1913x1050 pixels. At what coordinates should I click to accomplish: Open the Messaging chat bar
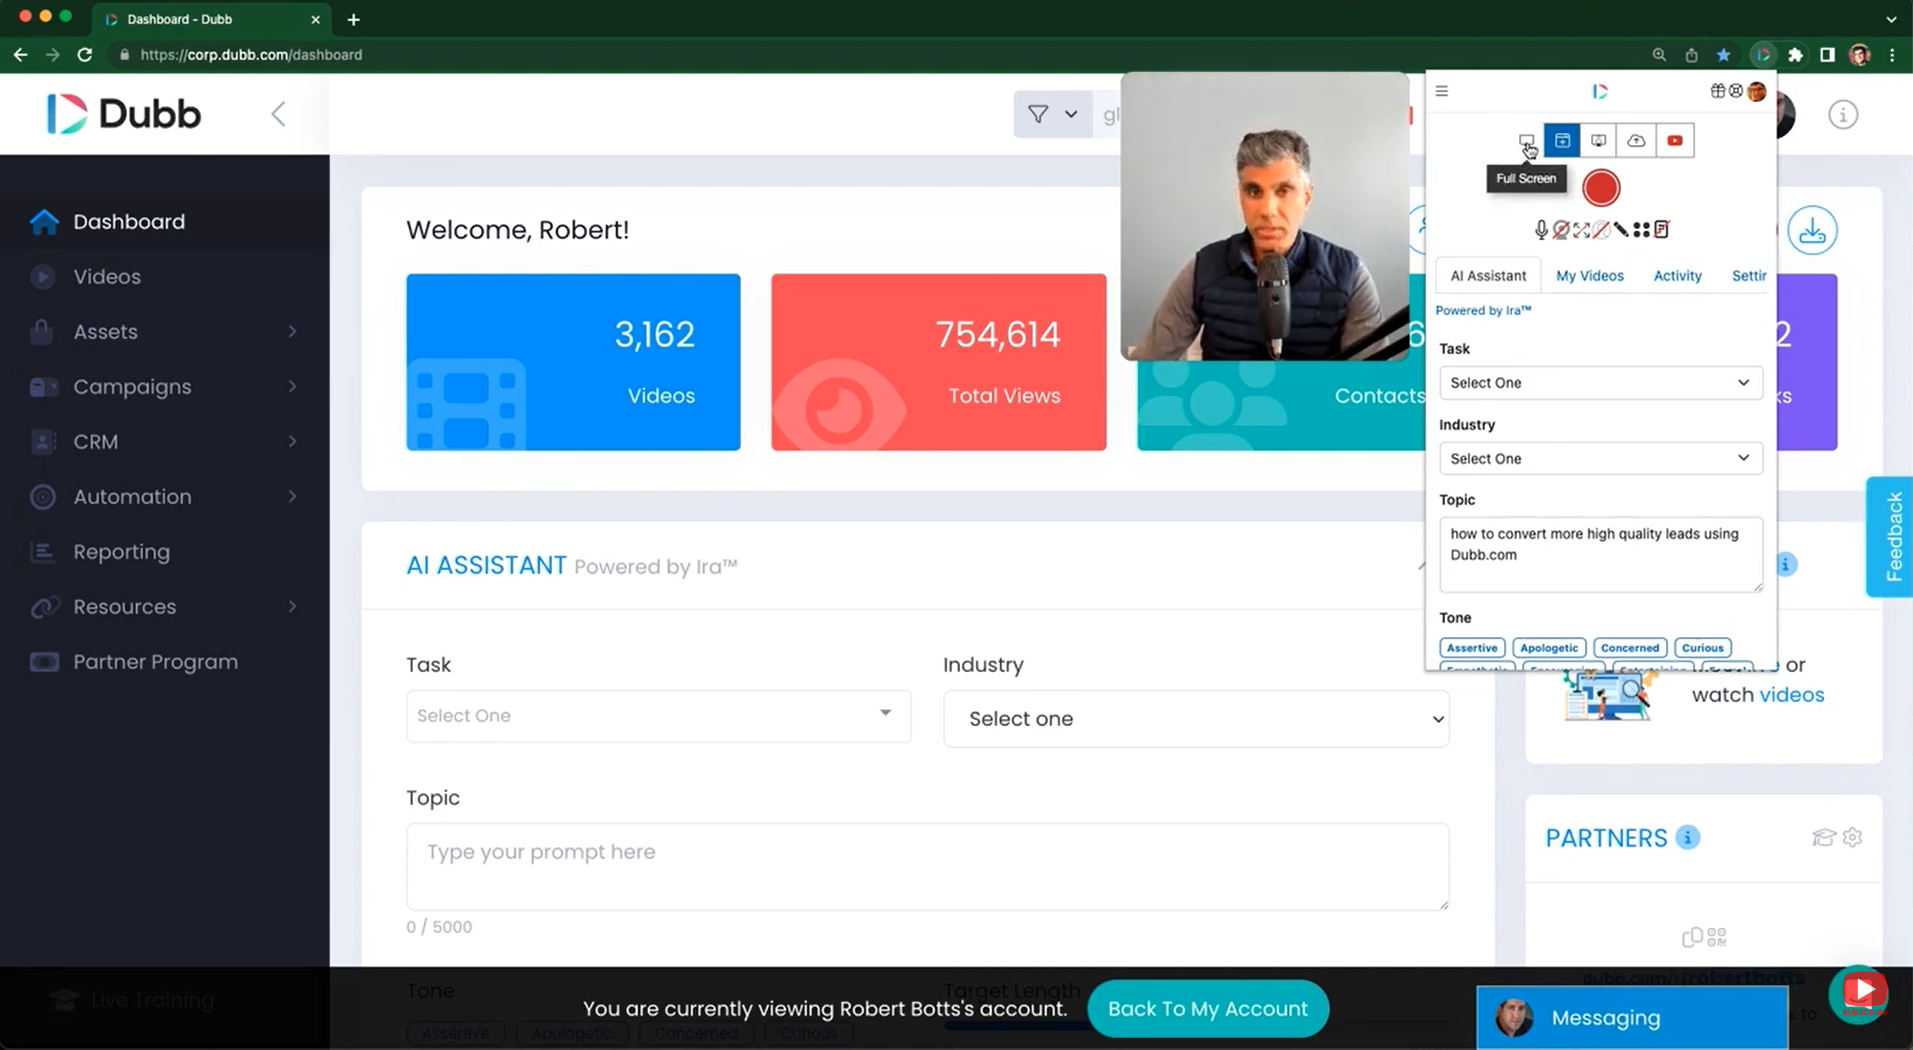click(x=1632, y=1018)
